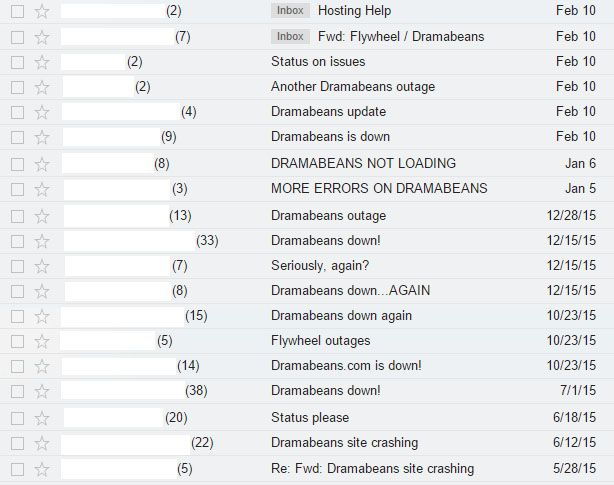The image size is (614, 485).
Task: Check the Seriously, again? row checkbox
Action: 17,267
